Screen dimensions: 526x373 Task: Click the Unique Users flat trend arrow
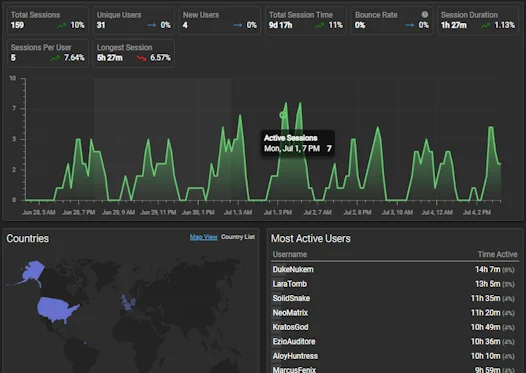151,25
